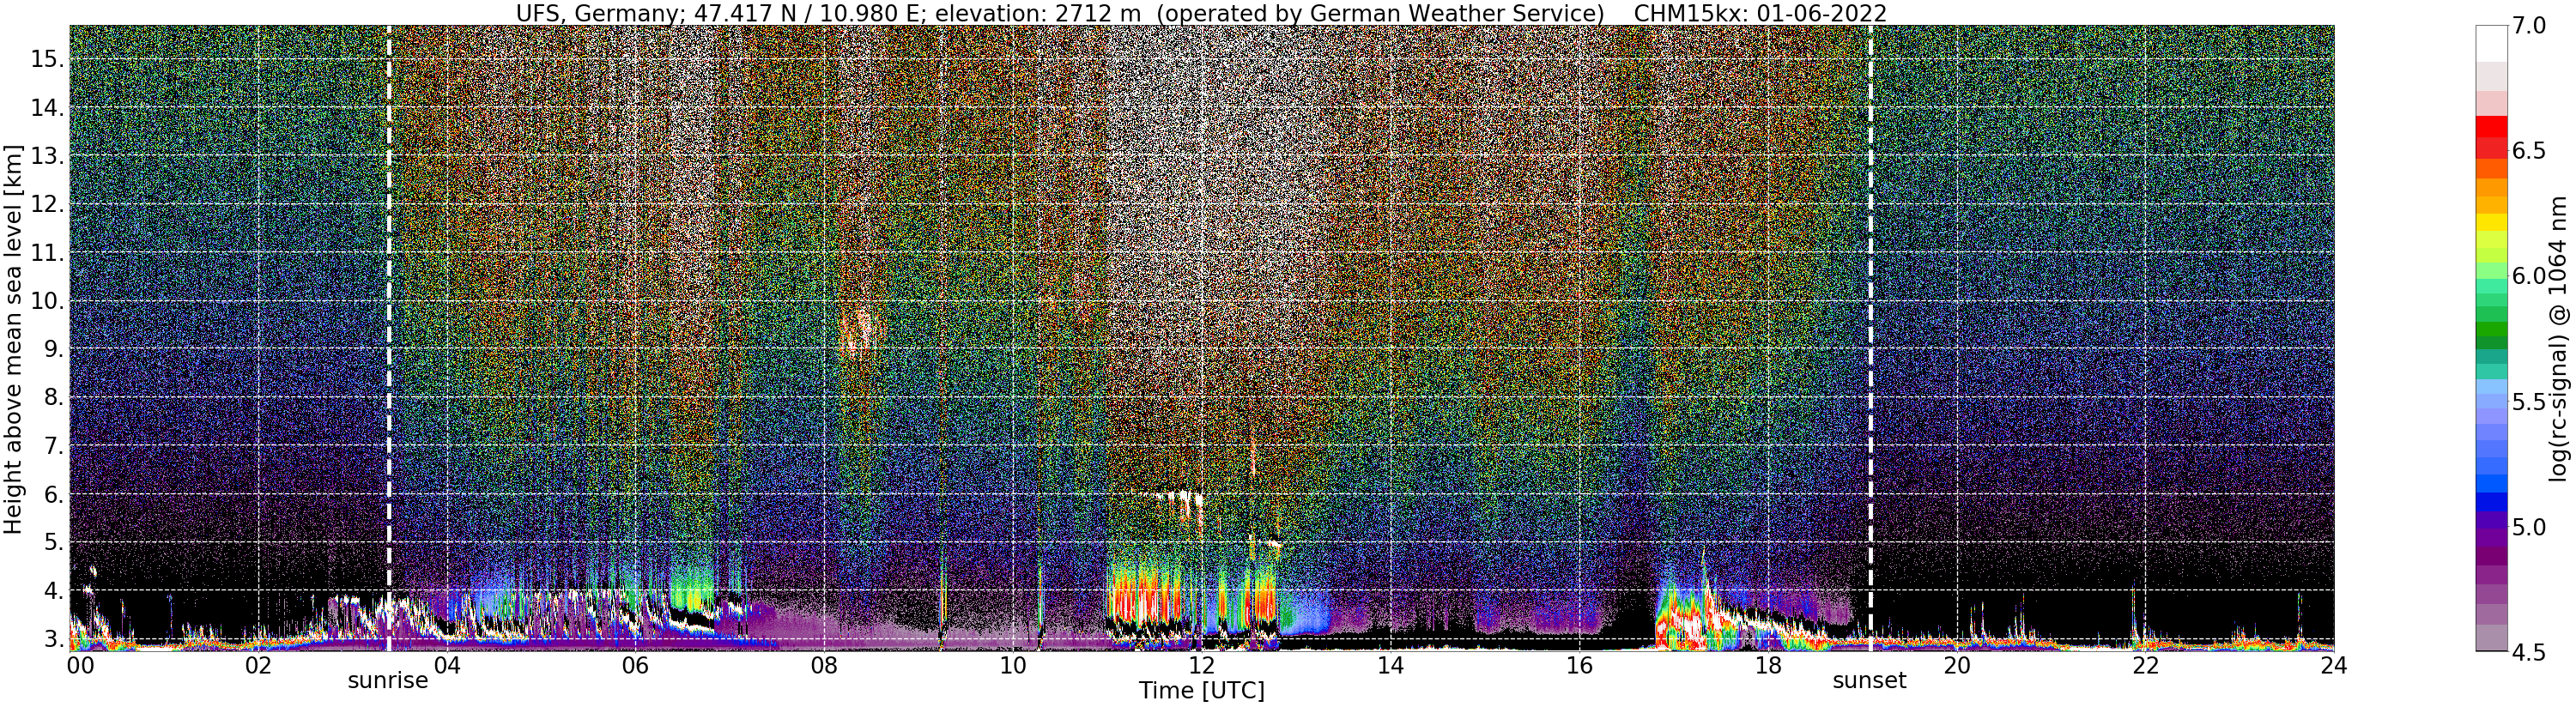Click the height tick label "7."
The width and height of the screenshot is (2576, 707).
click(x=52, y=446)
